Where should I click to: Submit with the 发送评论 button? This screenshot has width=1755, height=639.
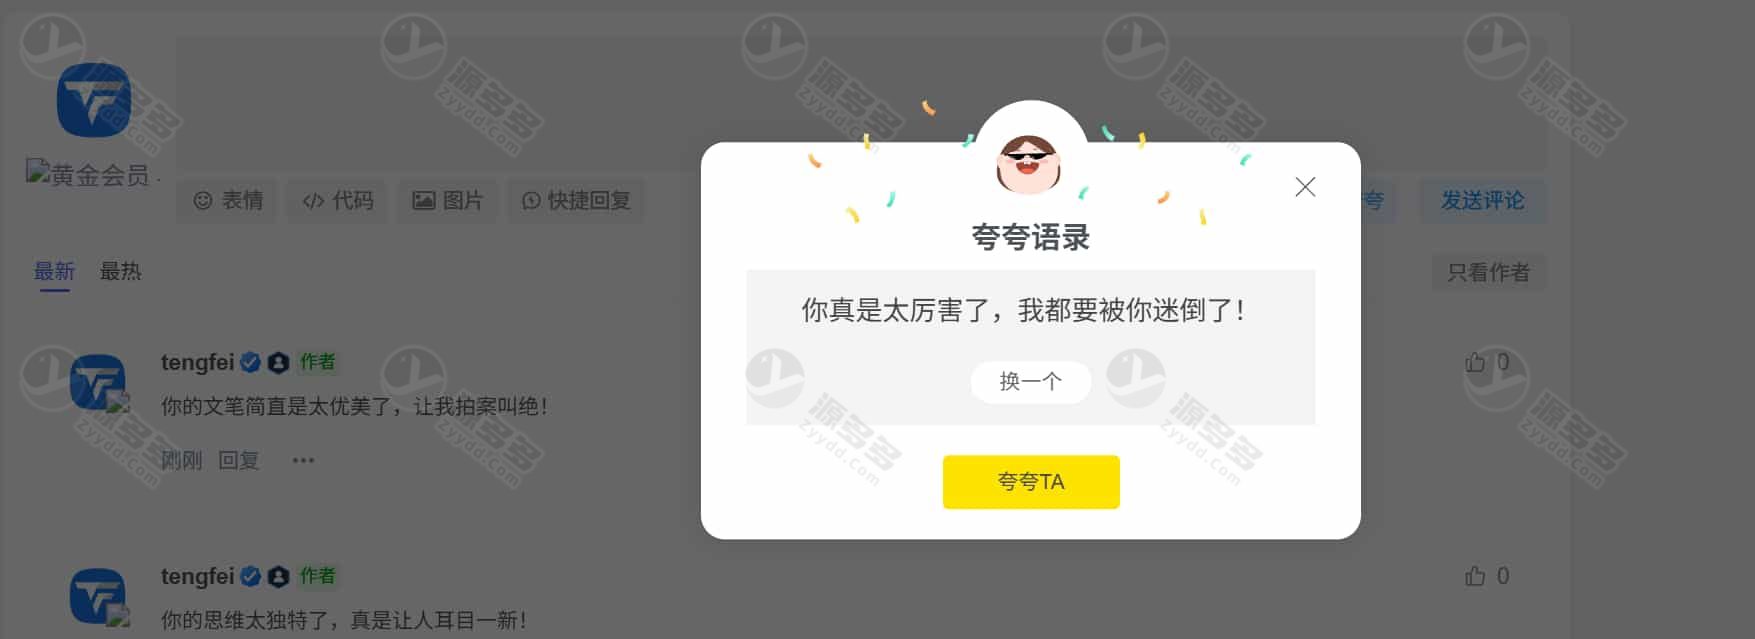click(x=1483, y=201)
